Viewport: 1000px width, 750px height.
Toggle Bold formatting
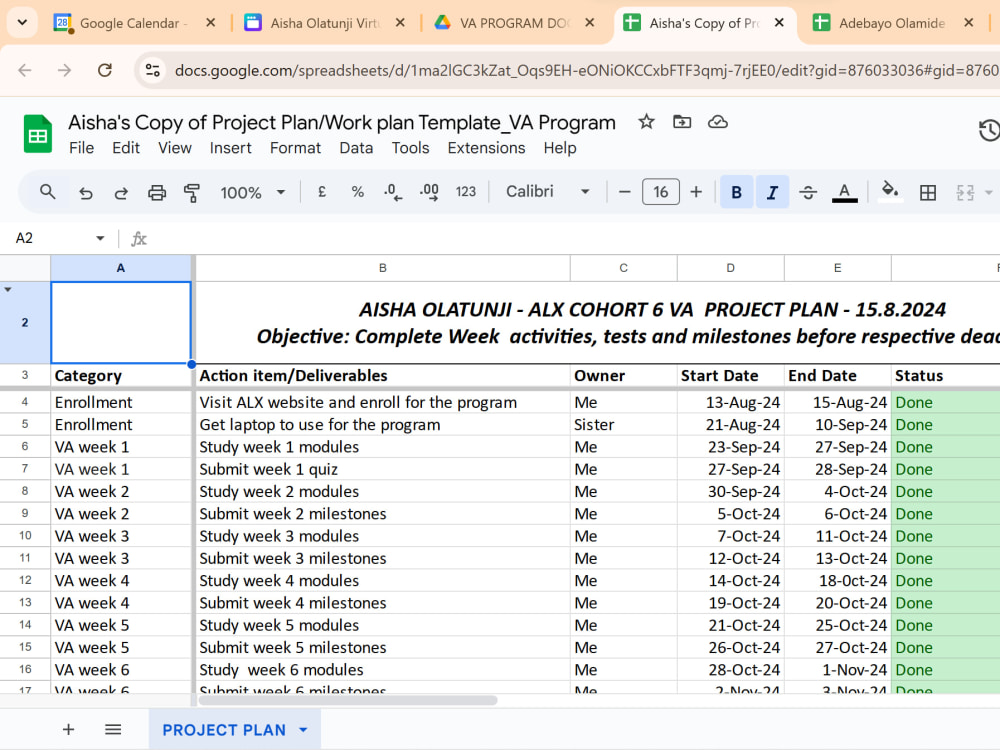(737, 192)
